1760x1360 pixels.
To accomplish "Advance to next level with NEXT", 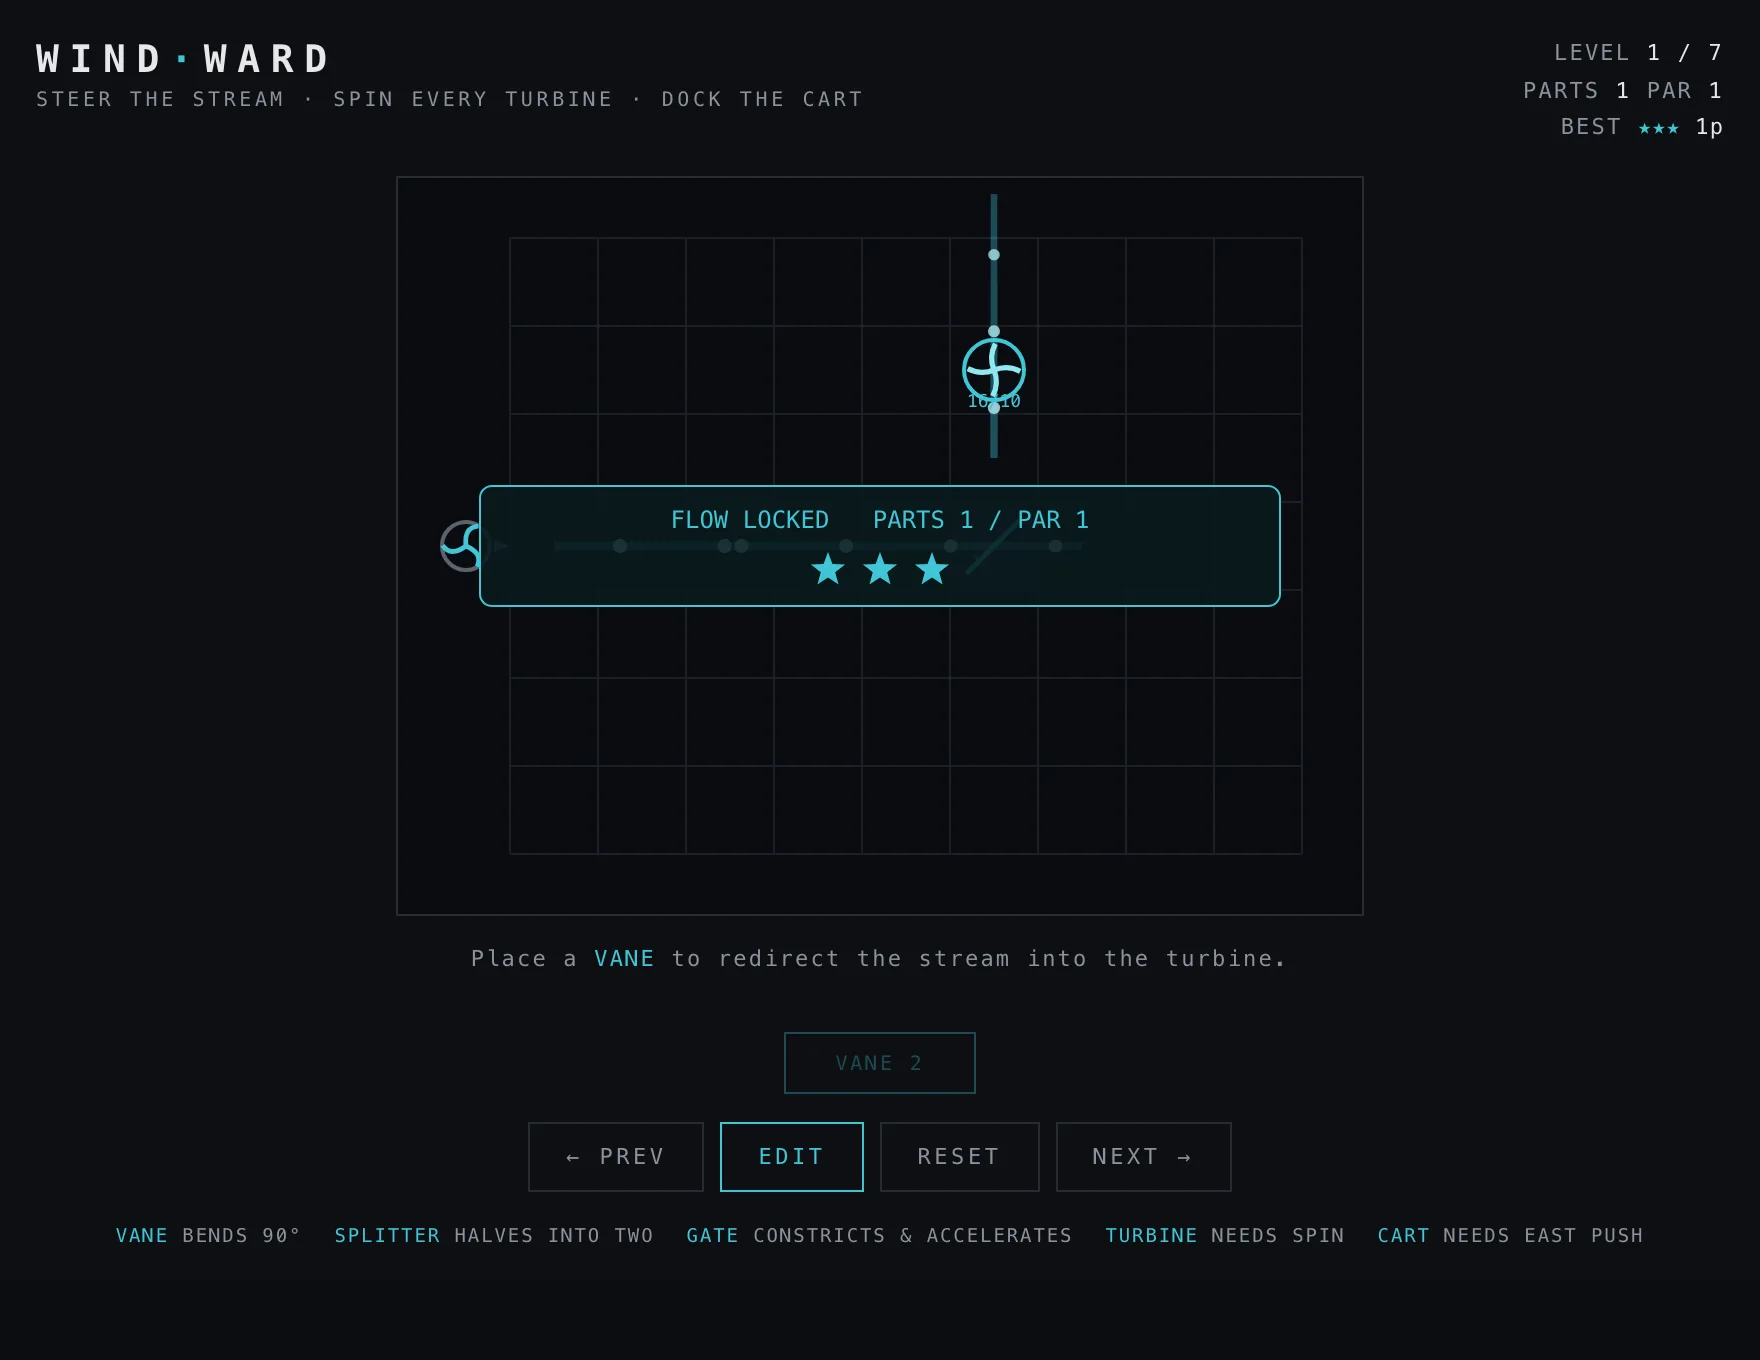I will click(1143, 1157).
